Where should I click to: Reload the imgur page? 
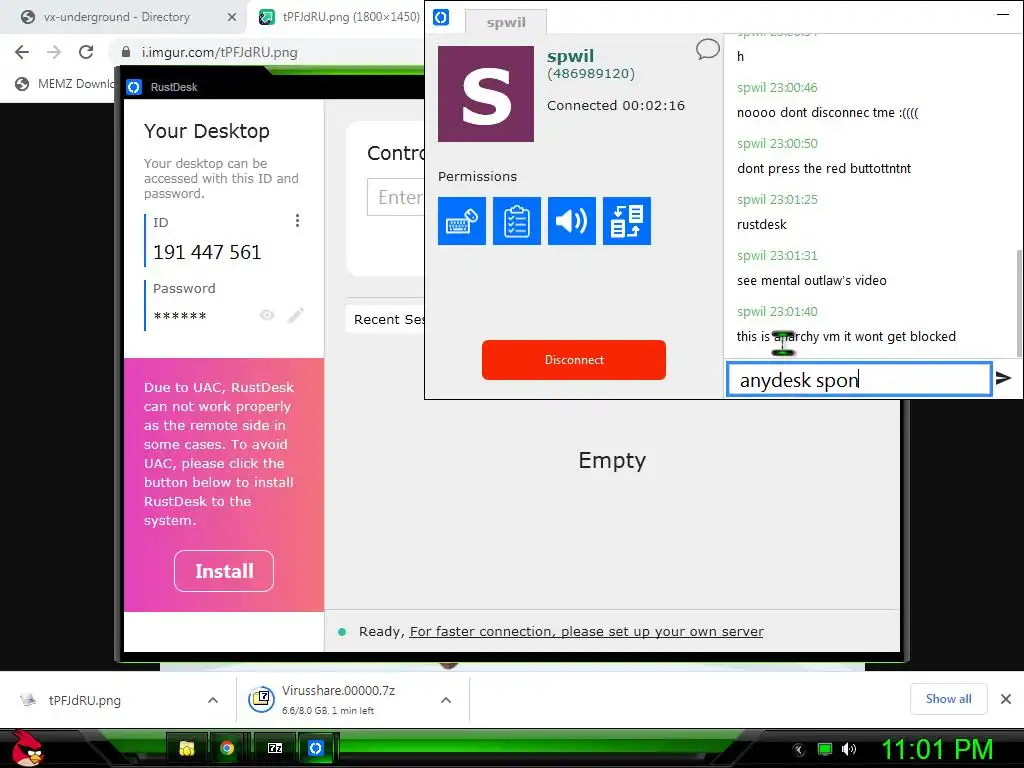pos(86,52)
